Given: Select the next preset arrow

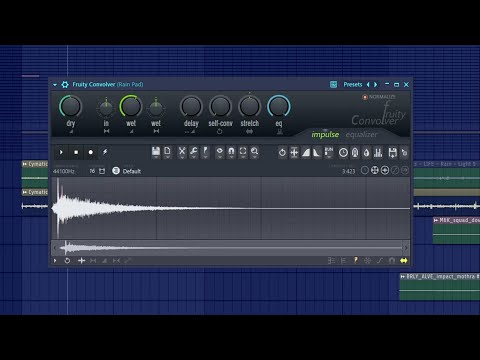Looking at the screenshot, I should (x=376, y=85).
